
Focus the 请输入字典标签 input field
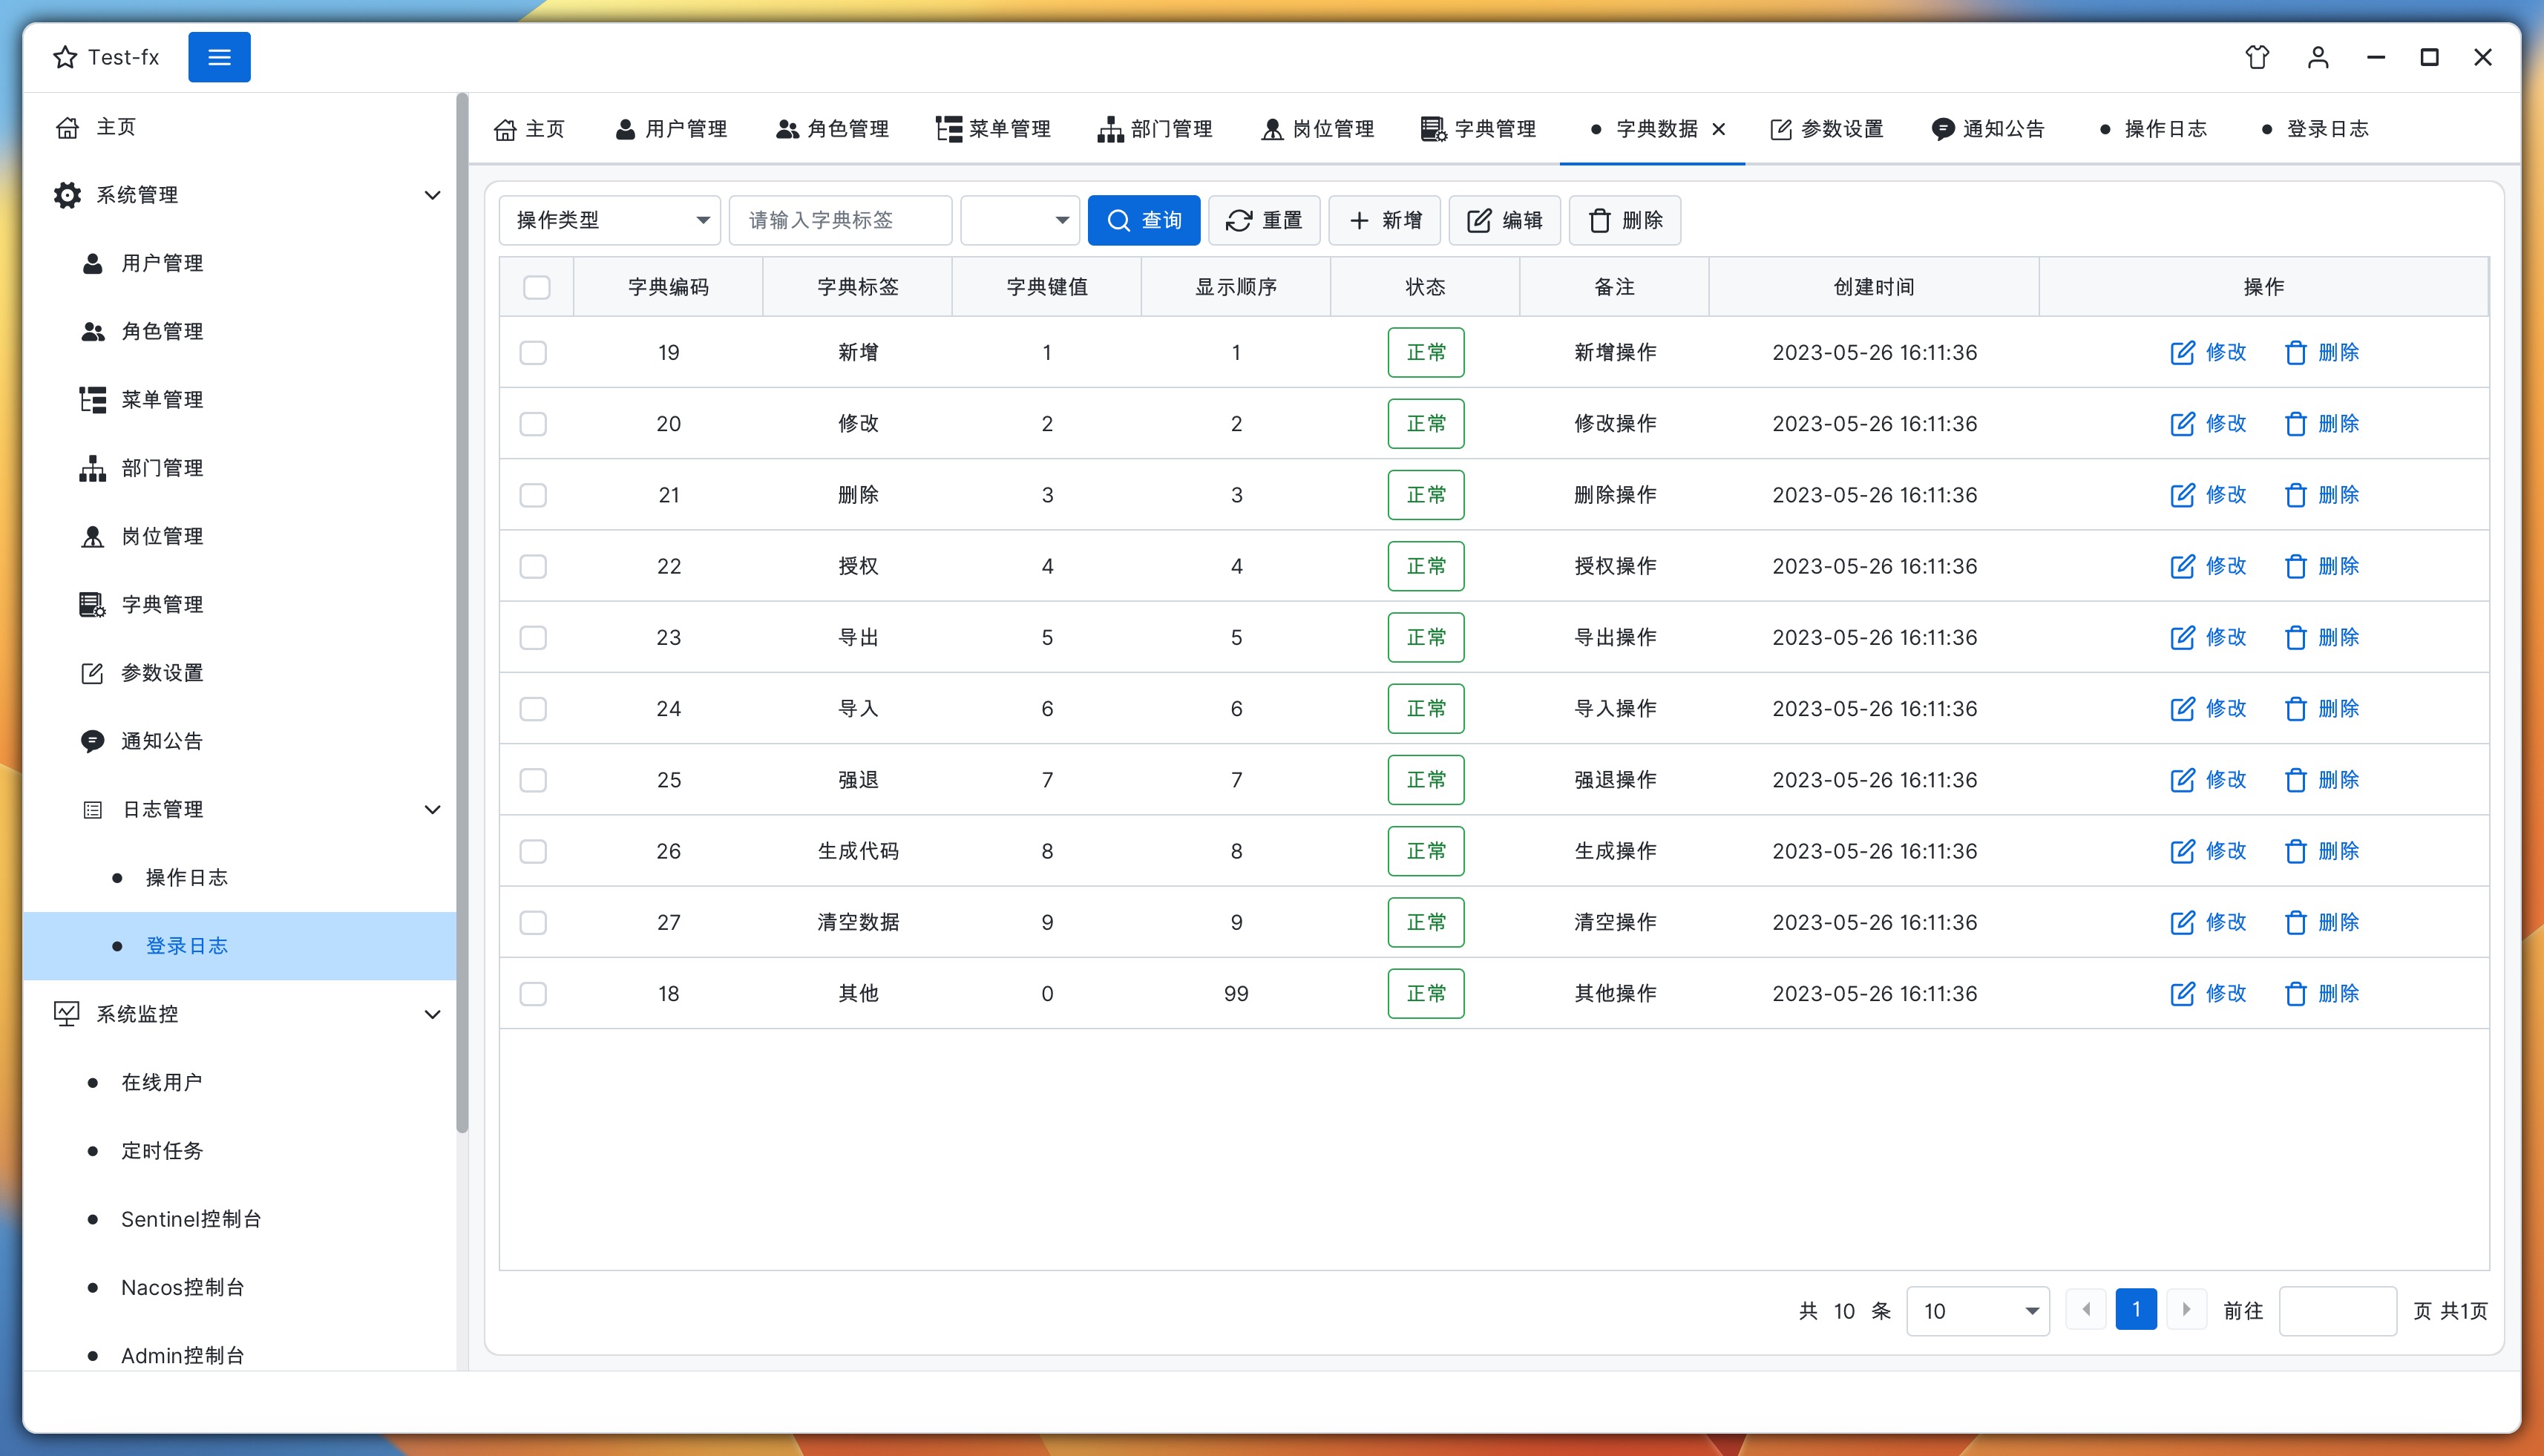(x=840, y=220)
